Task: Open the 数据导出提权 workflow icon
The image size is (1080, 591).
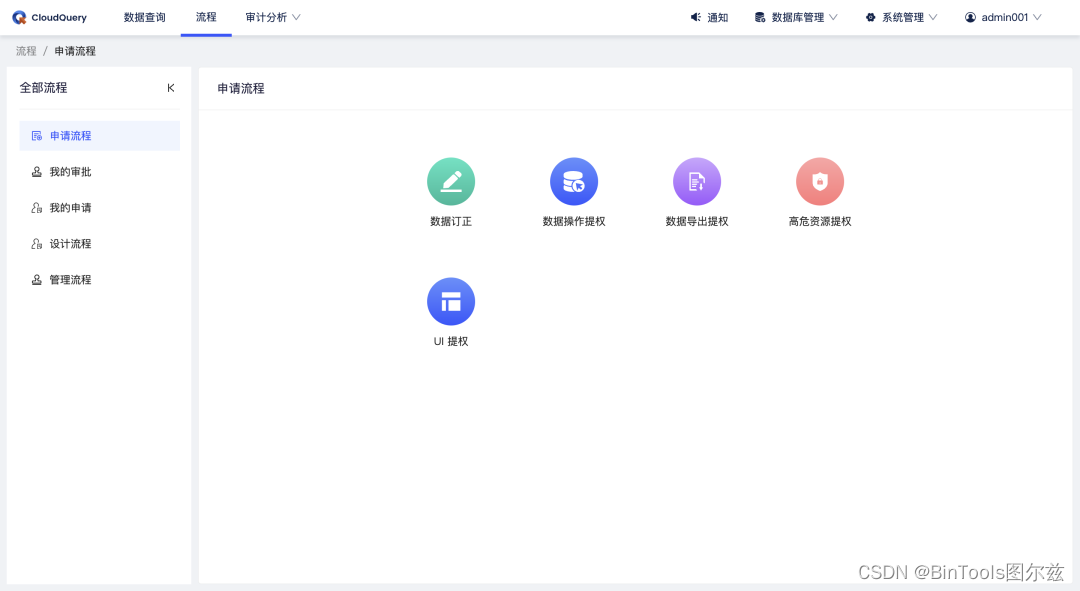Action: click(697, 181)
